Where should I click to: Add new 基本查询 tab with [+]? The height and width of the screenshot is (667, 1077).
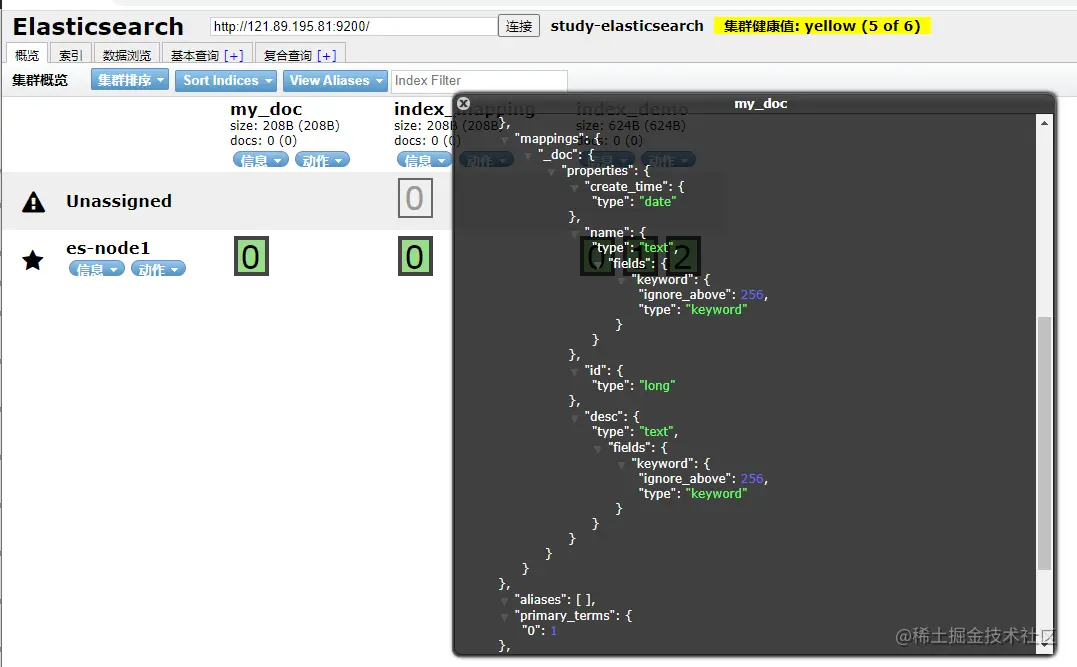[x=234, y=56]
